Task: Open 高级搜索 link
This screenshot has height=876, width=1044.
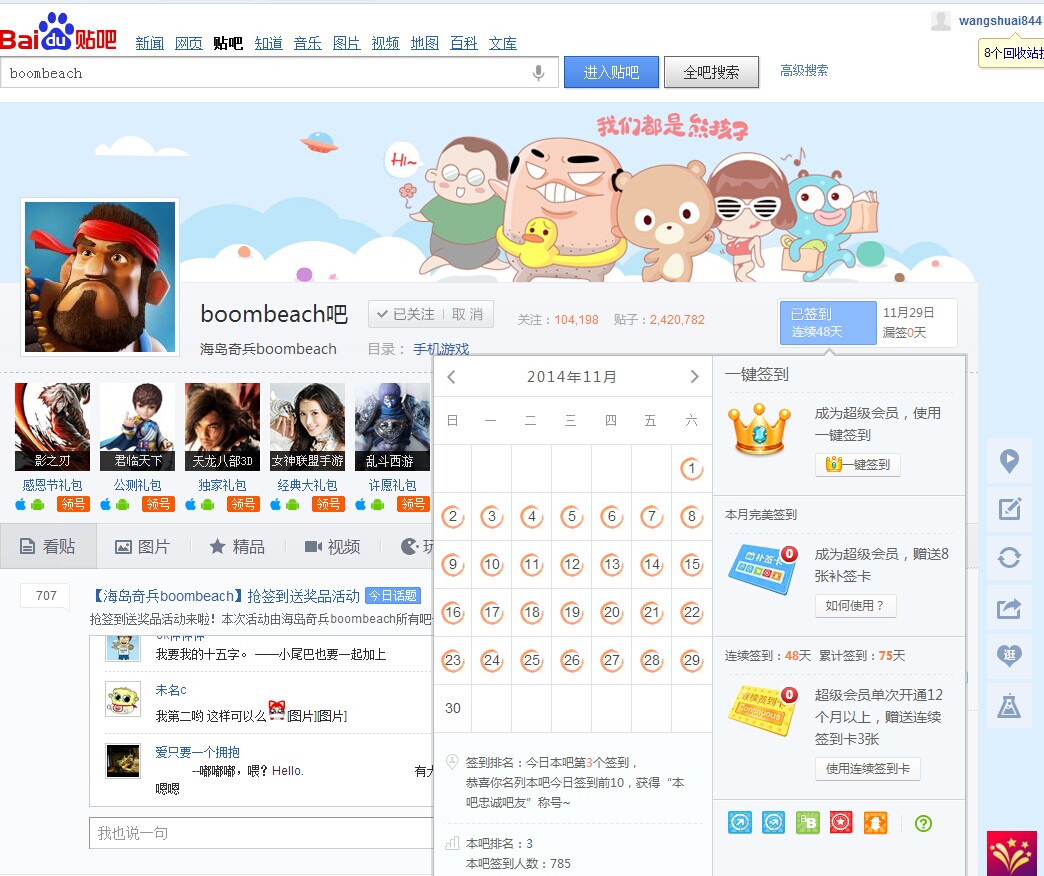Action: point(804,71)
